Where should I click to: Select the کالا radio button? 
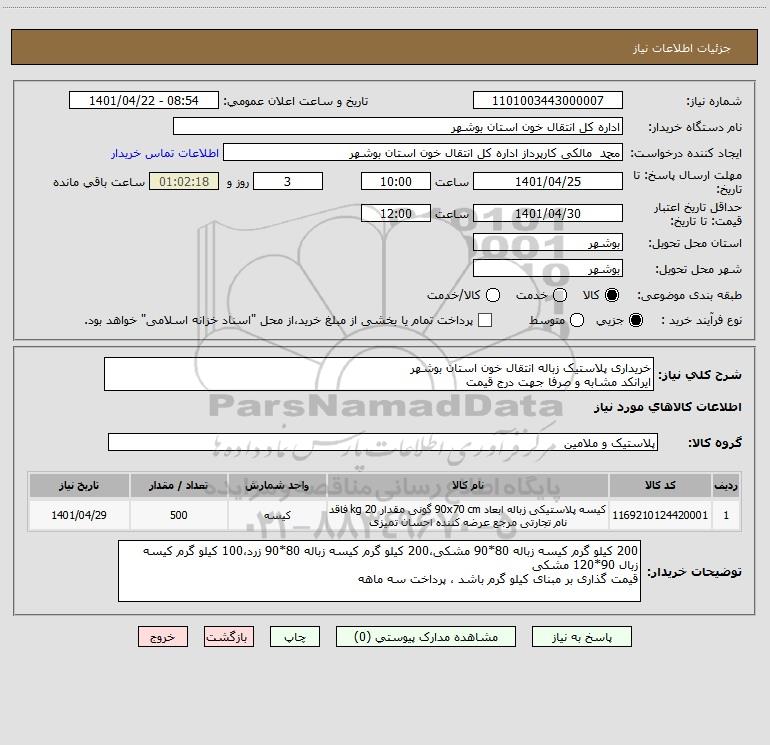[x=612, y=295]
